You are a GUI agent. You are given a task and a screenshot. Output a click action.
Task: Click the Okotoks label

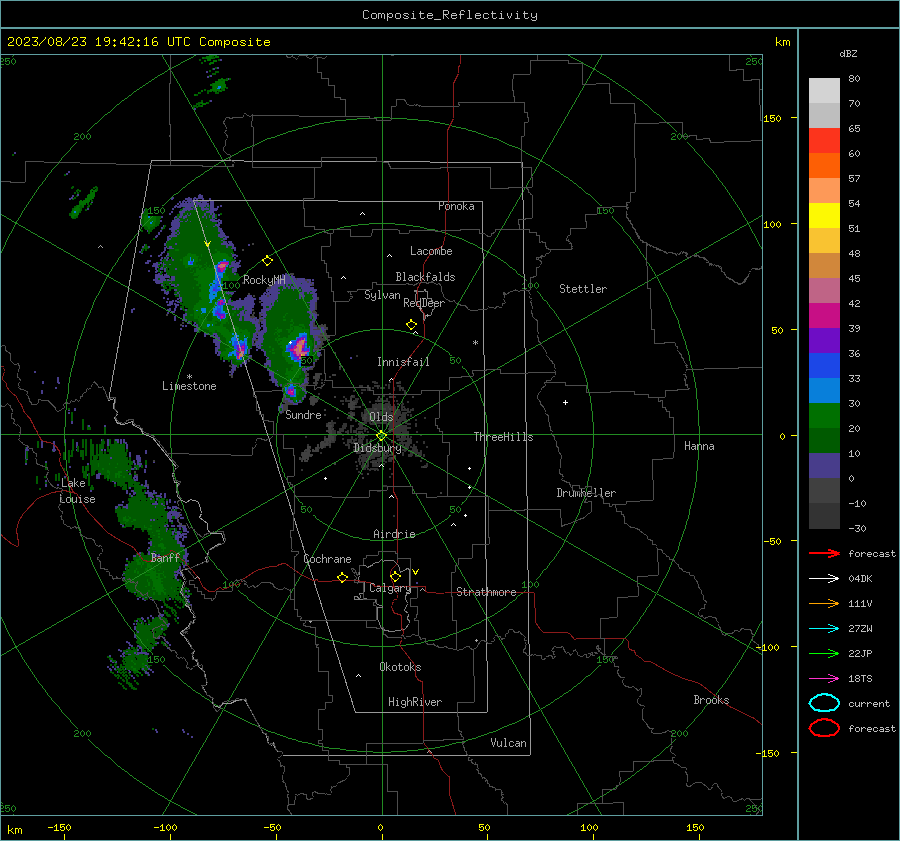click(x=400, y=667)
